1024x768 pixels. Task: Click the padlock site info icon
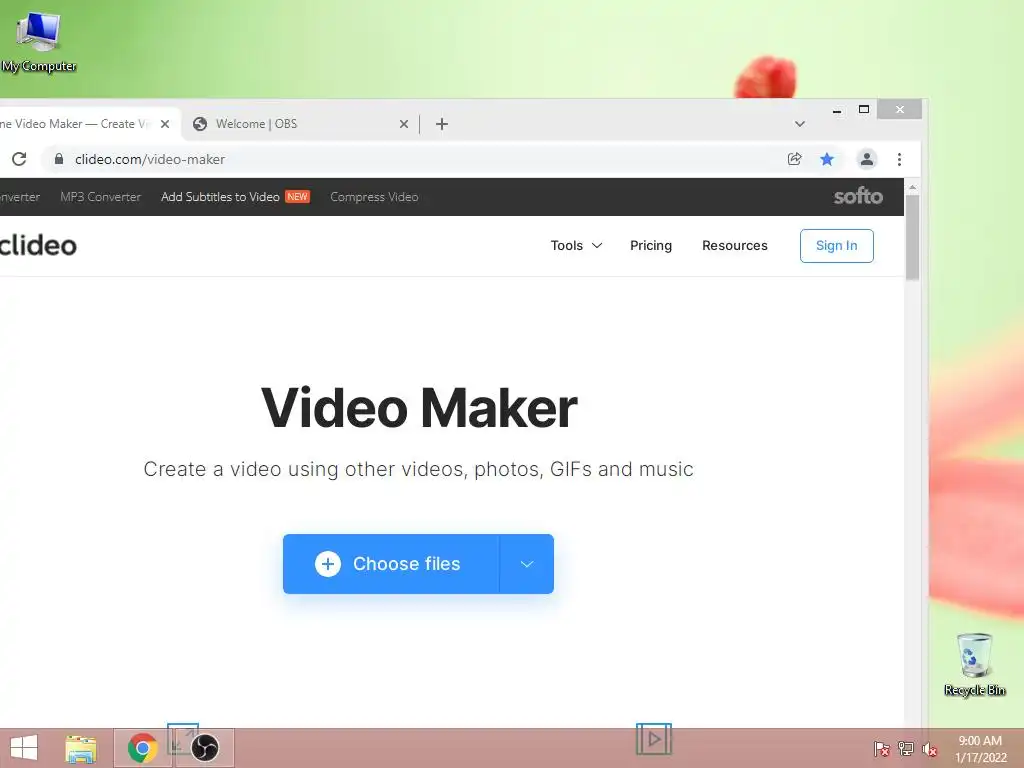coord(59,159)
